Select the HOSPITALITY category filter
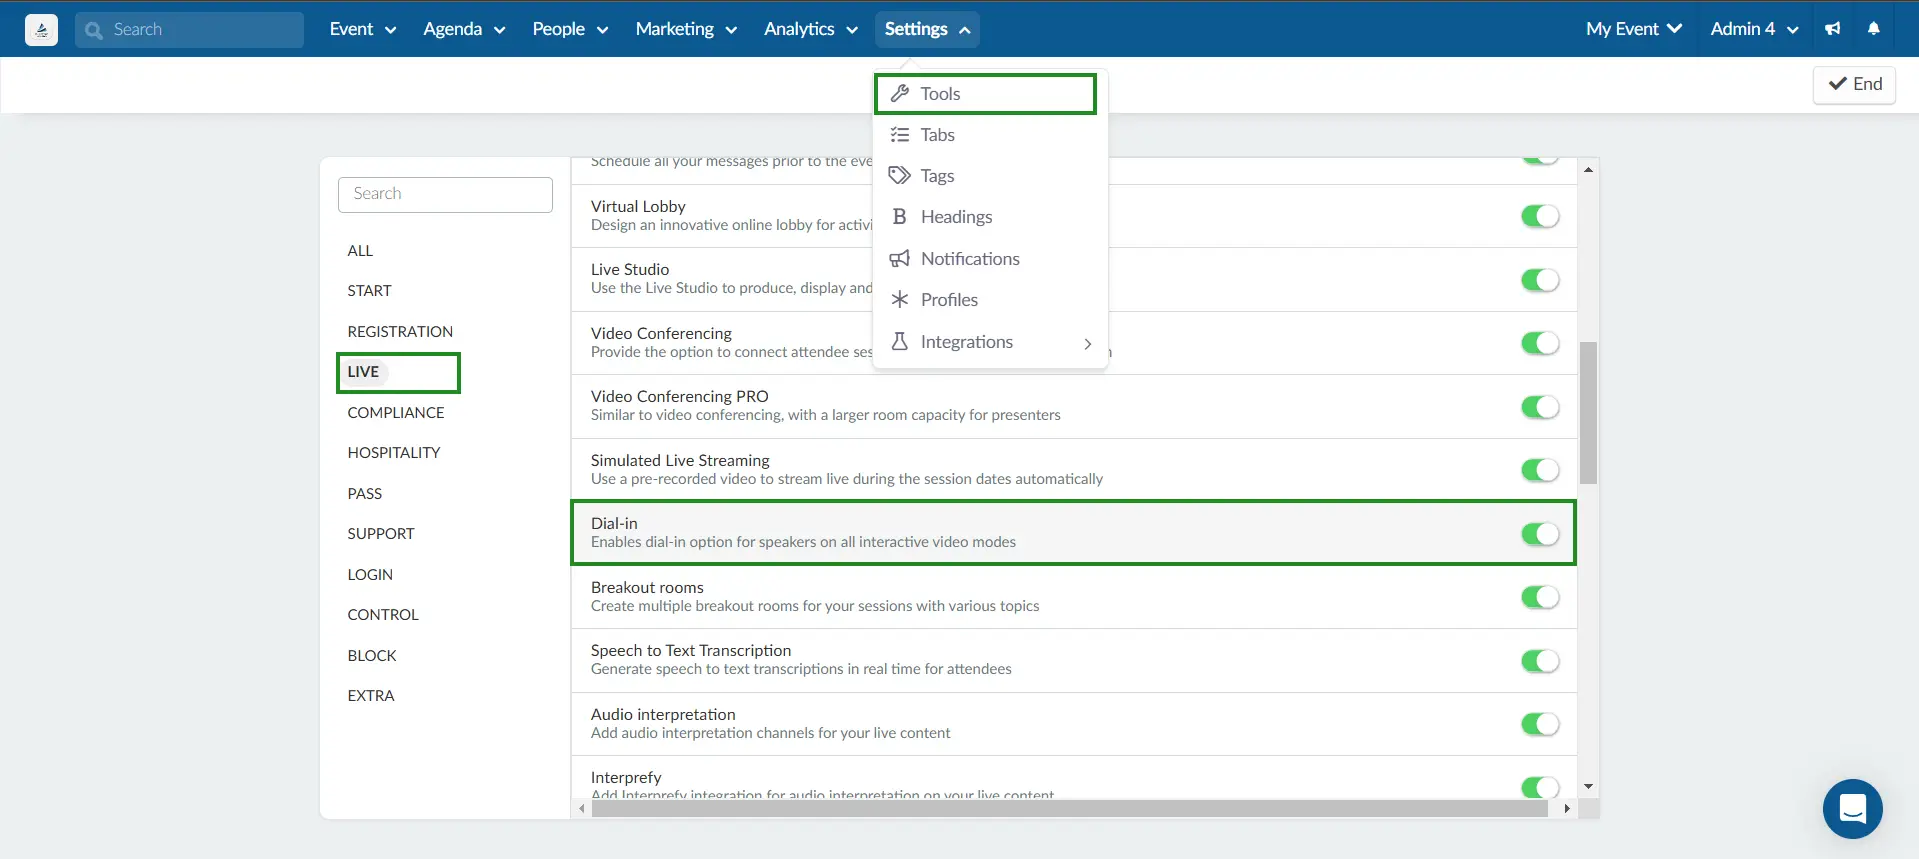This screenshot has height=859, width=1919. click(394, 452)
